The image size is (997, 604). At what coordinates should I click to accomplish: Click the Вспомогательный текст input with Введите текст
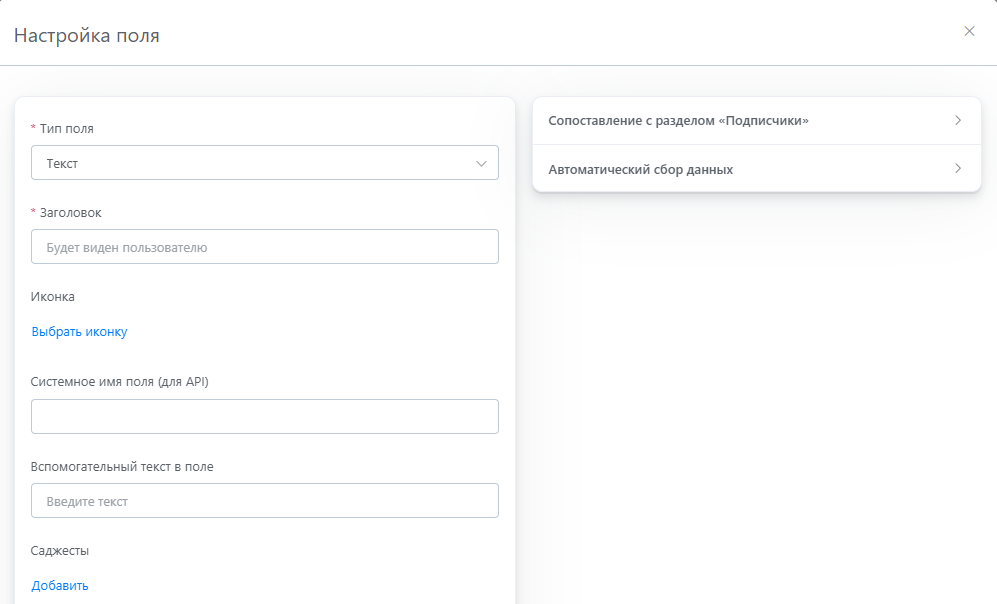click(x=264, y=501)
